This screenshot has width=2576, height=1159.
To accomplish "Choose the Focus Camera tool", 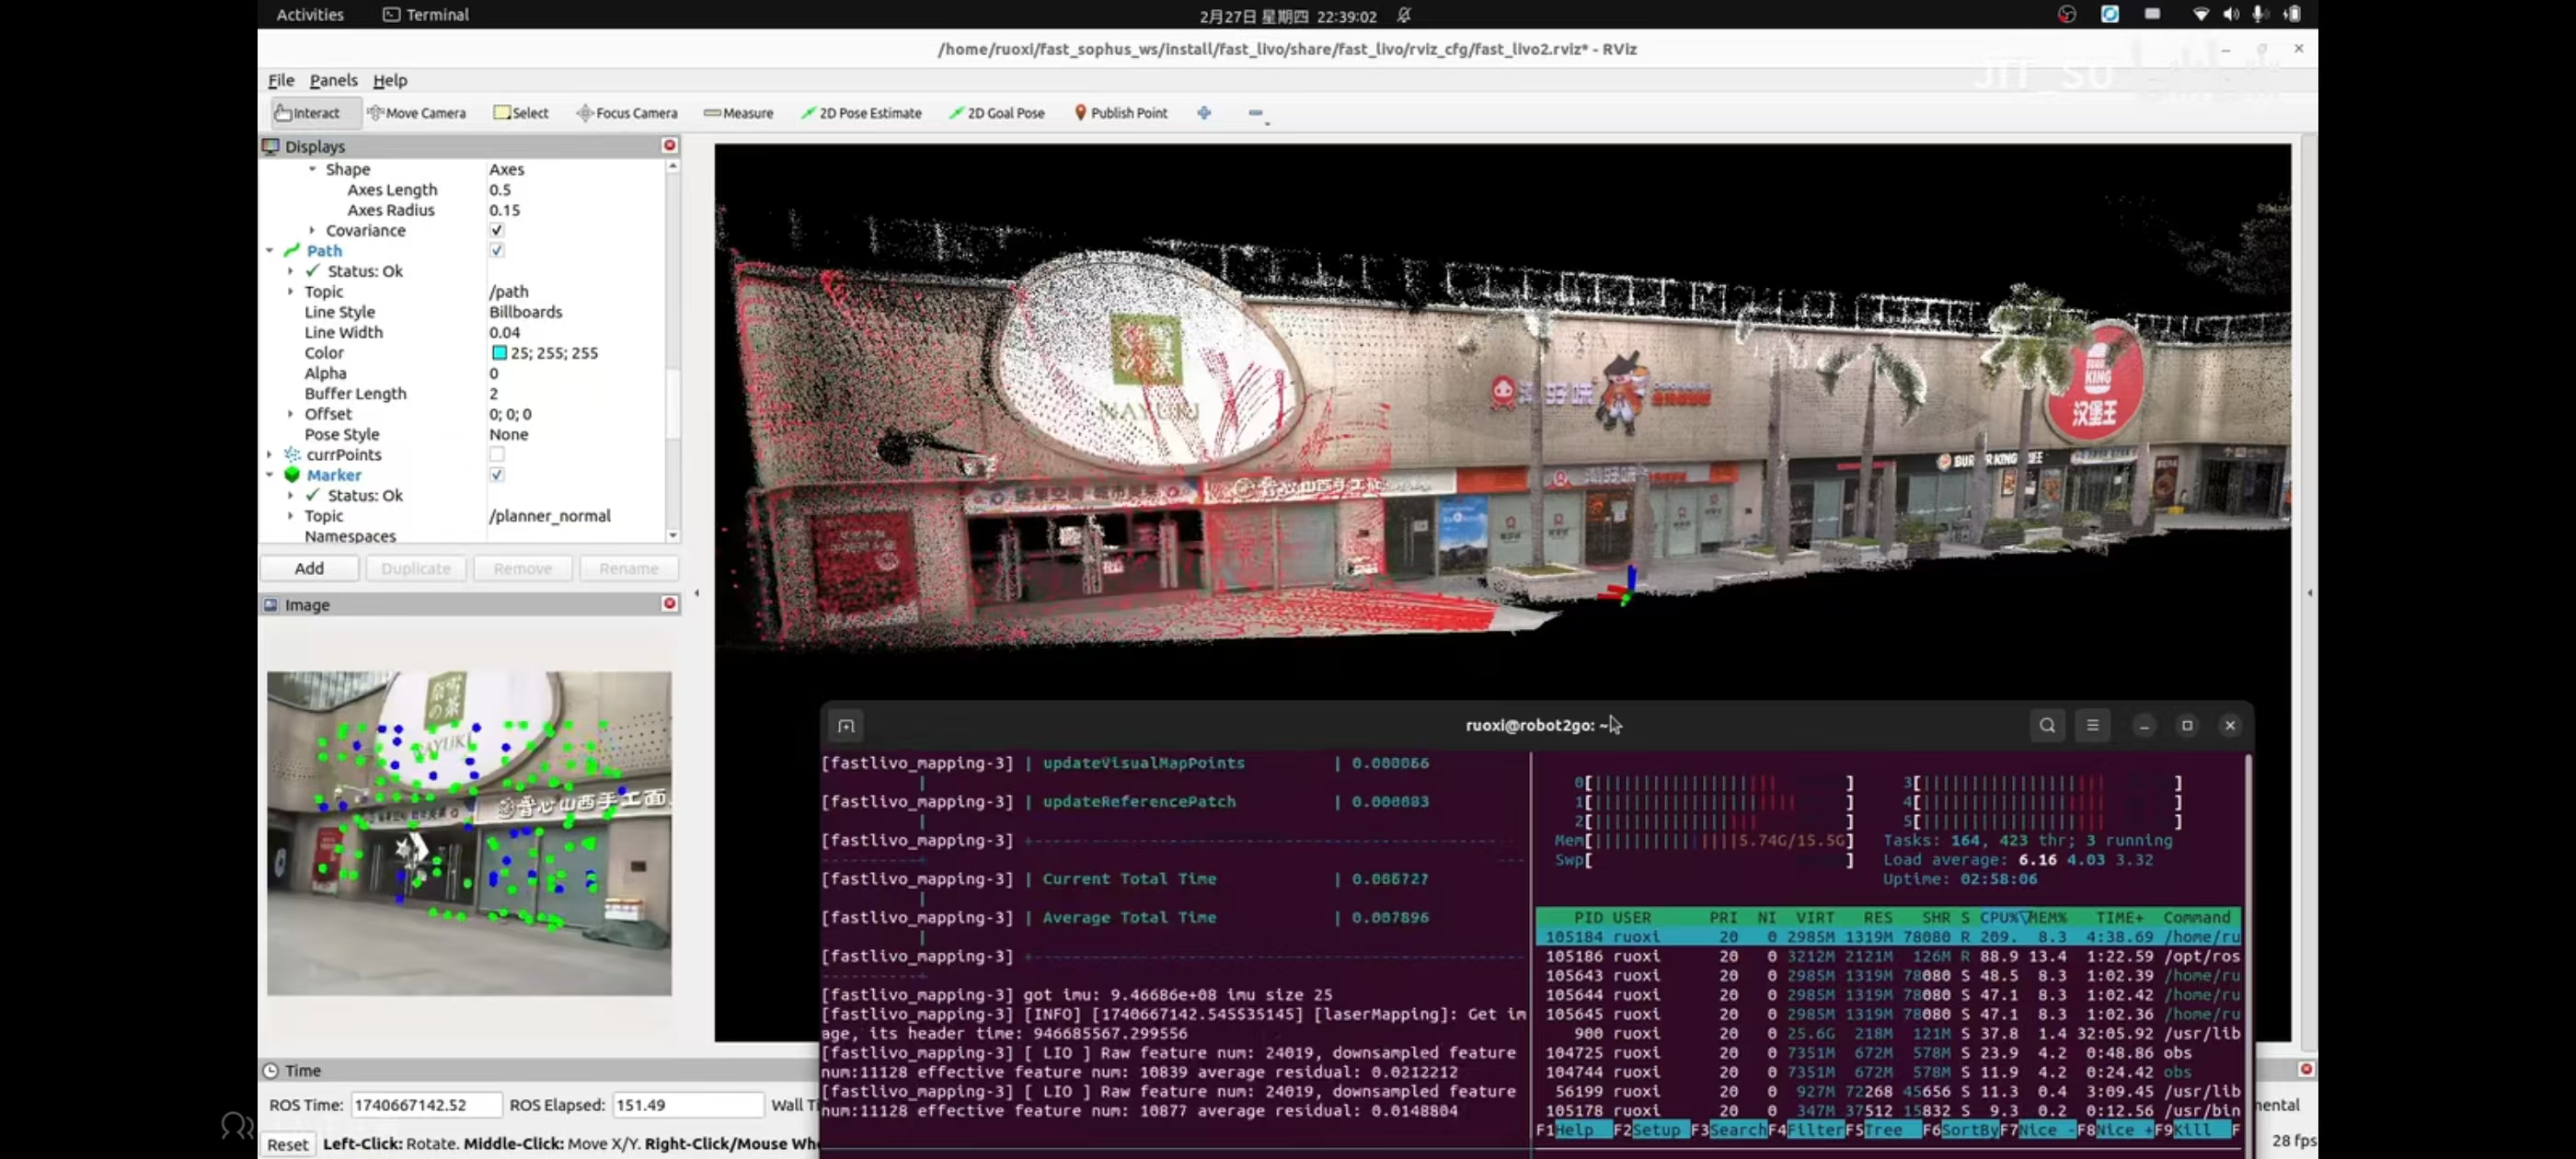I will [627, 113].
